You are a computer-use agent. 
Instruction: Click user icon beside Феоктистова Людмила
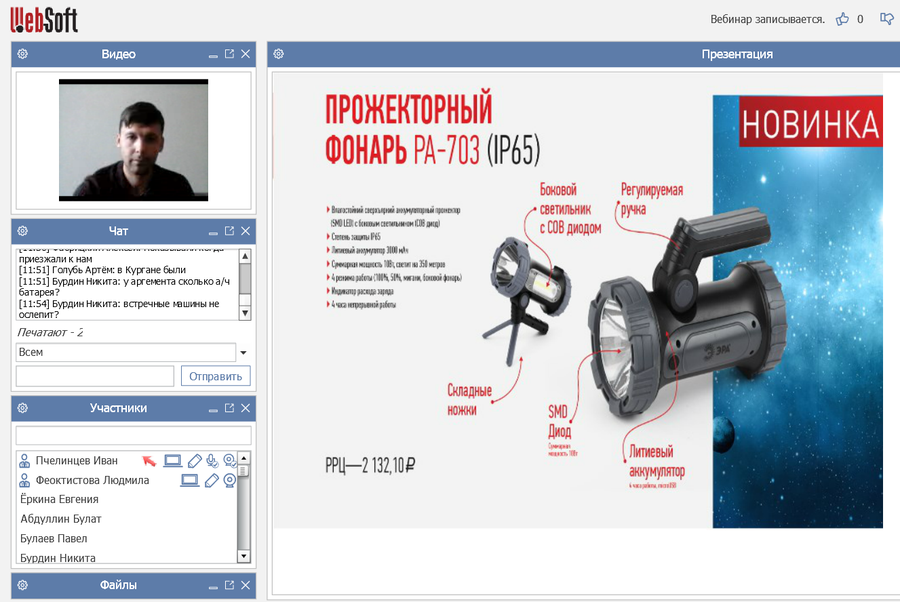25,480
